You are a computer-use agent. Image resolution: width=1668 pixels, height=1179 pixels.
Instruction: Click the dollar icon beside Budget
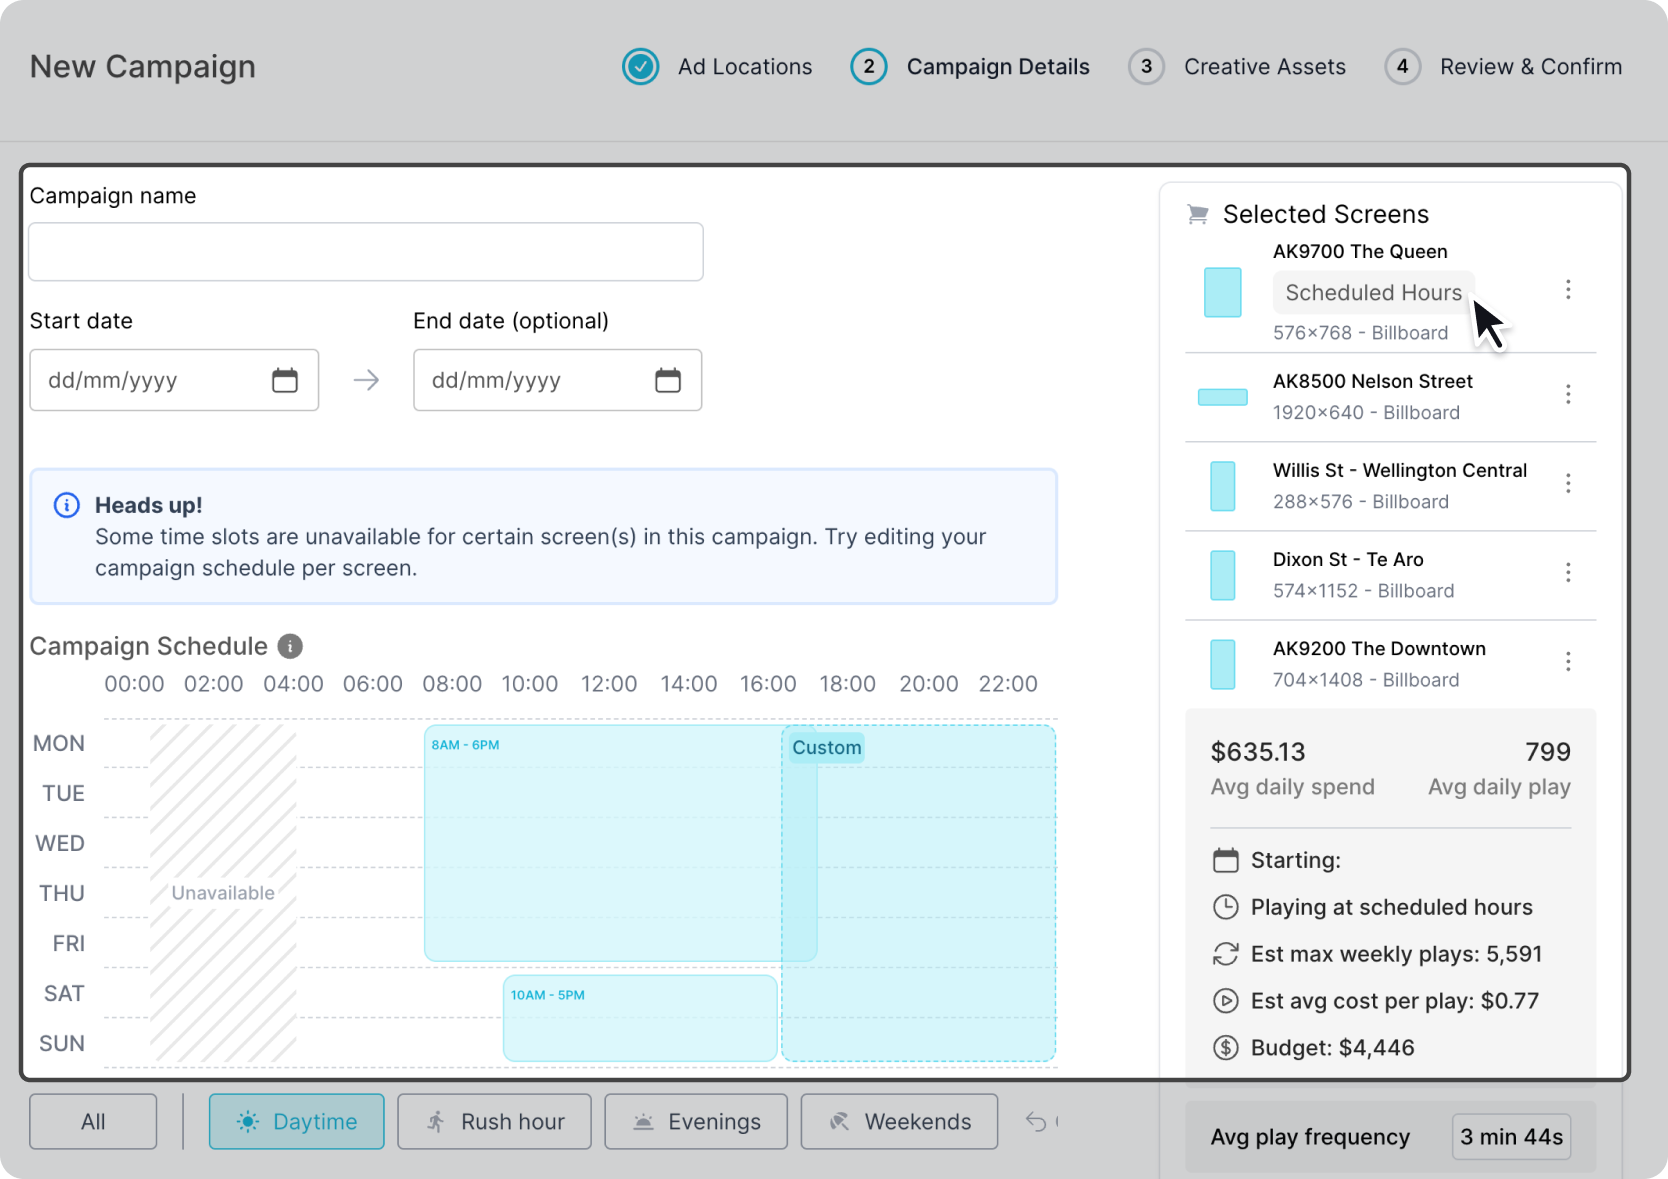(1225, 1048)
